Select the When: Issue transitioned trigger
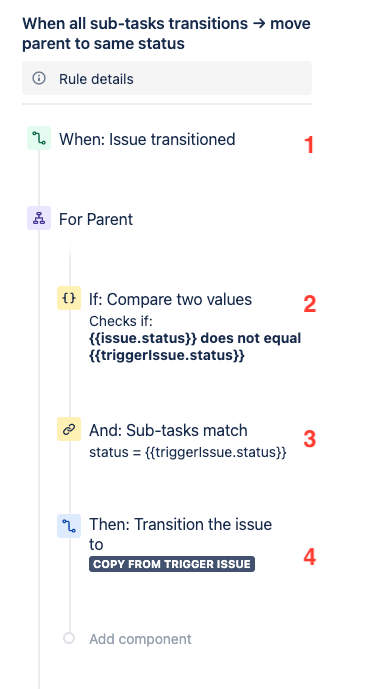This screenshot has width=376, height=689. [147, 139]
